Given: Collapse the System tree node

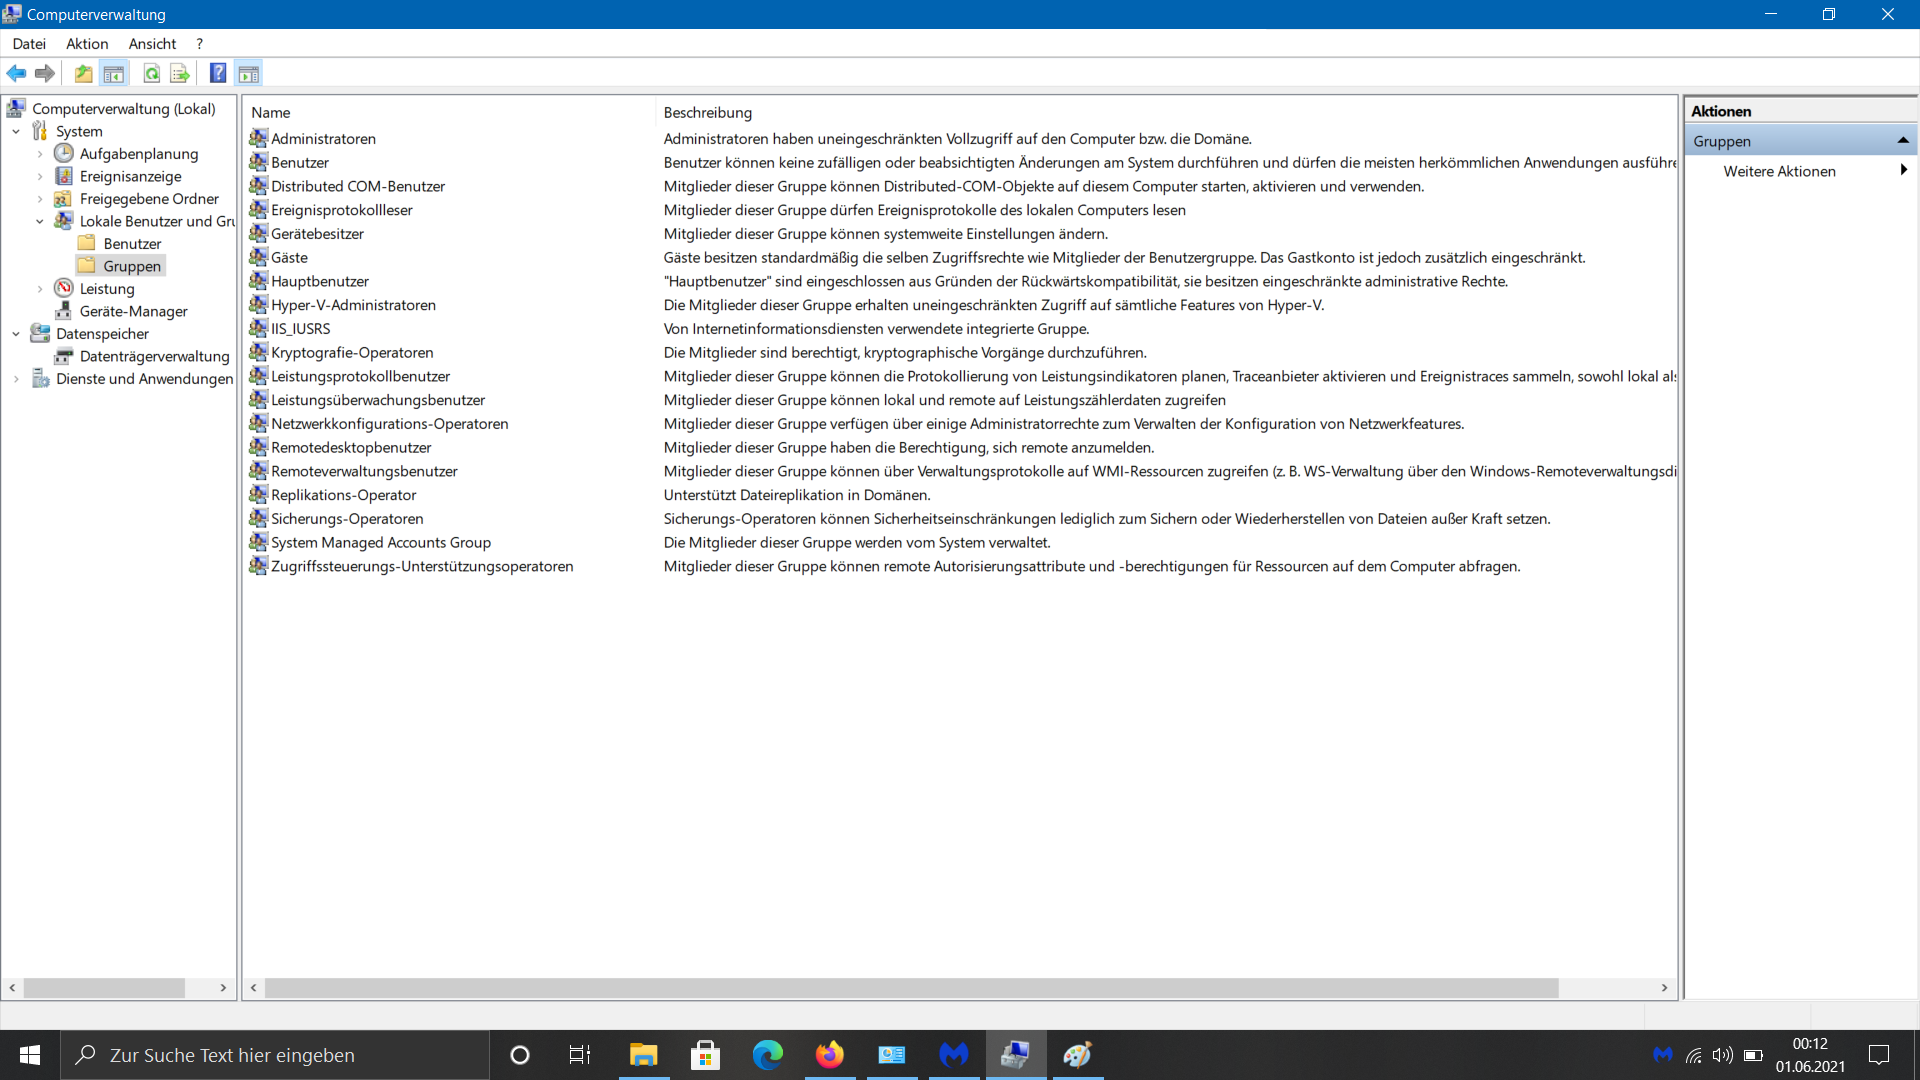Looking at the screenshot, I should tap(16, 131).
